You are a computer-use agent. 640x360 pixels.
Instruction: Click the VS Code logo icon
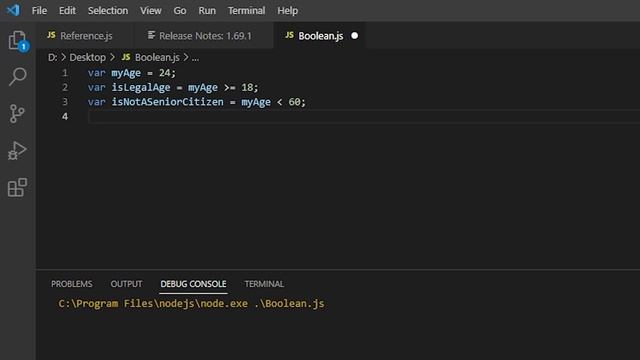pyautogui.click(x=13, y=10)
